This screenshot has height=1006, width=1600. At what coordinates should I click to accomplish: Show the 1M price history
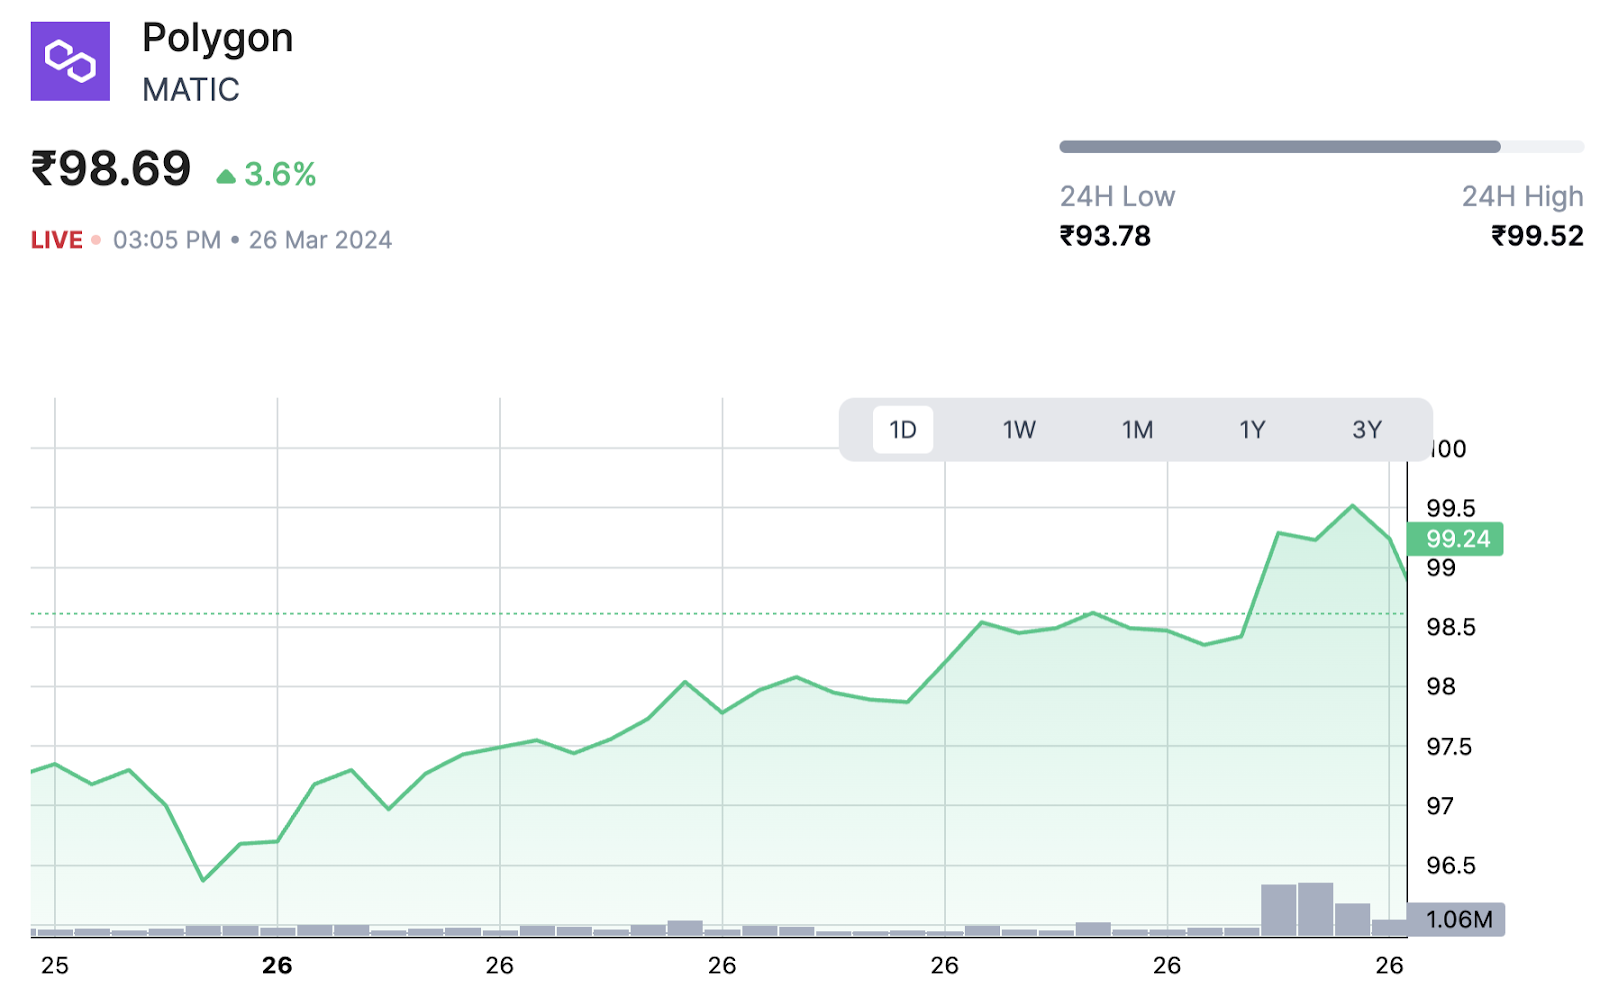pos(1137,430)
